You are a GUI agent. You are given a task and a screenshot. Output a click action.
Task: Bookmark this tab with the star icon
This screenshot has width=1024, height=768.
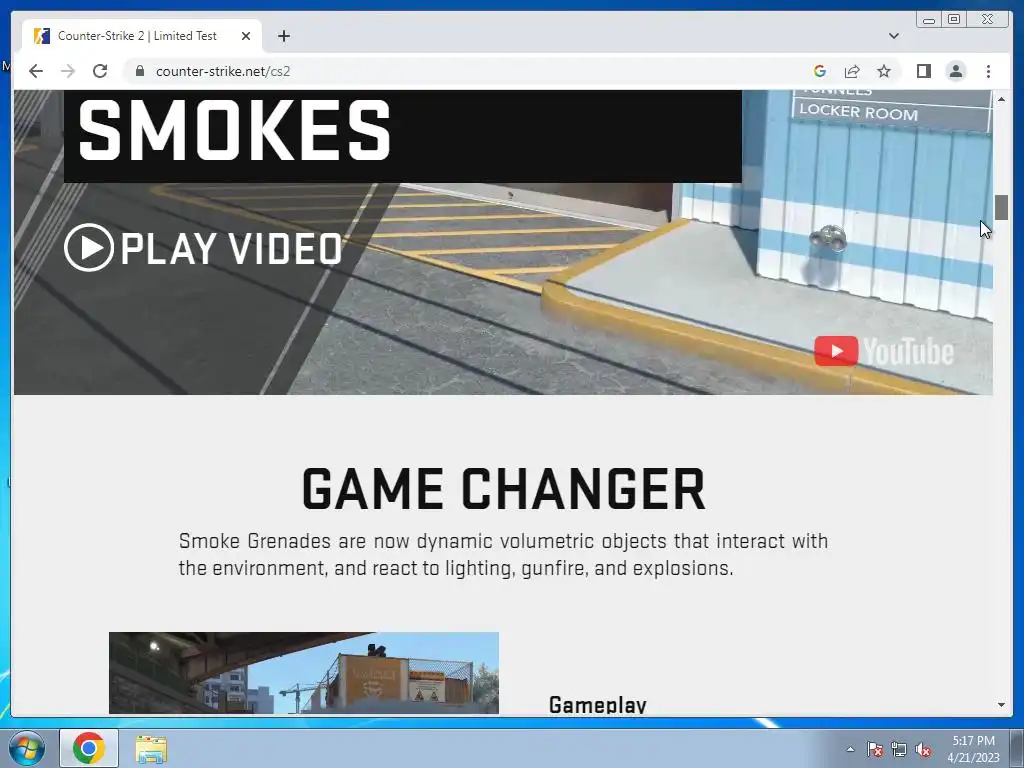[x=884, y=71]
